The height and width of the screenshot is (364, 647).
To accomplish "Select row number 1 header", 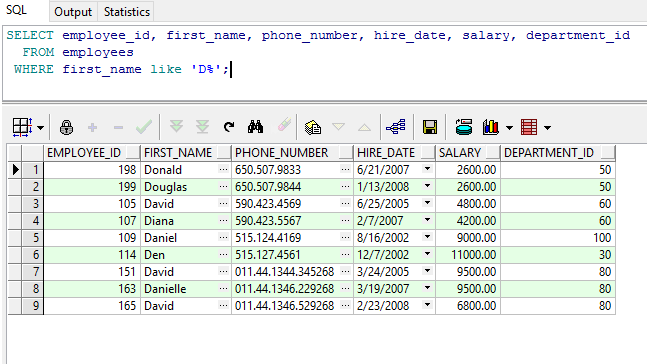I will (x=33, y=170).
